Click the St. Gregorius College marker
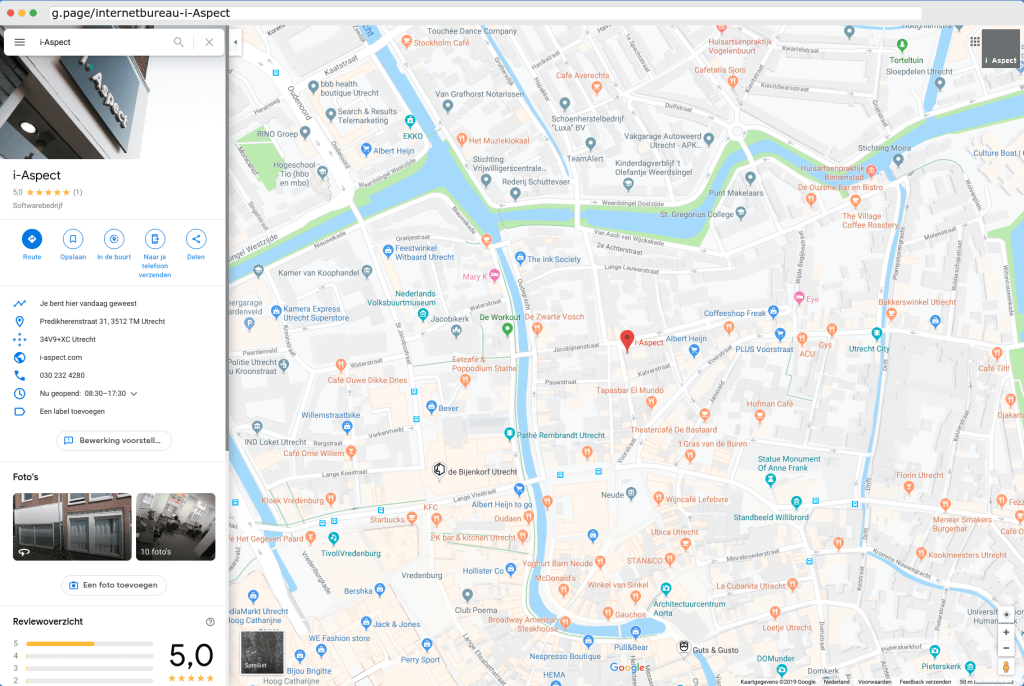1024x686 pixels. (x=740, y=213)
